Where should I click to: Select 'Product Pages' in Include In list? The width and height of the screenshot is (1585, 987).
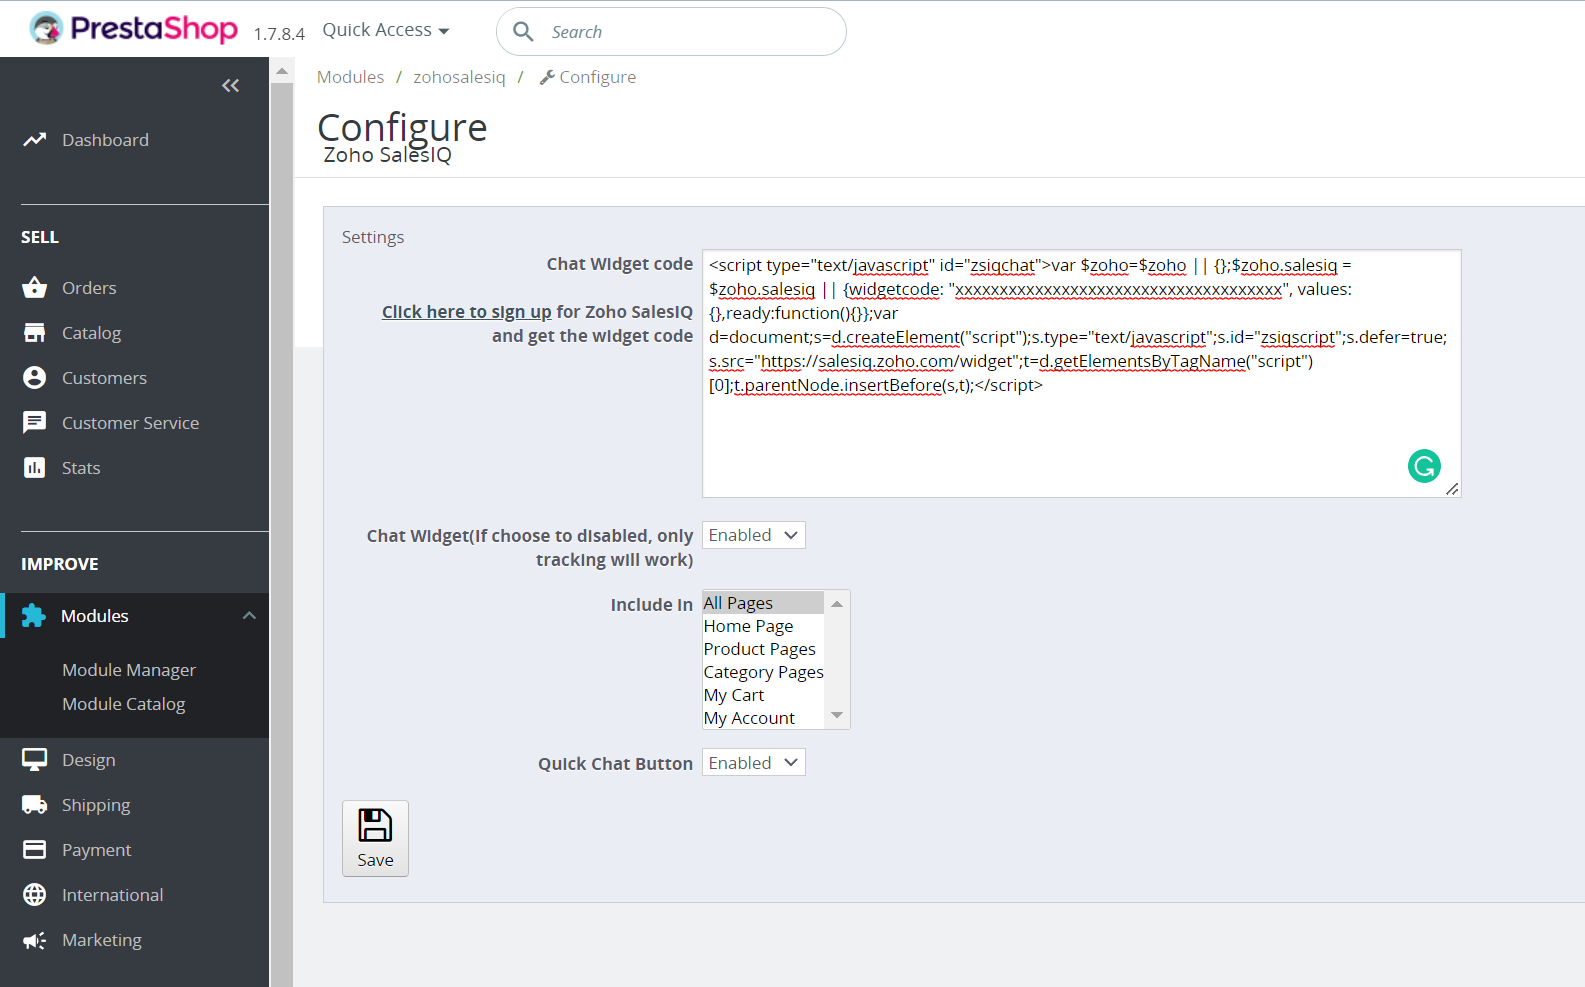763,649
